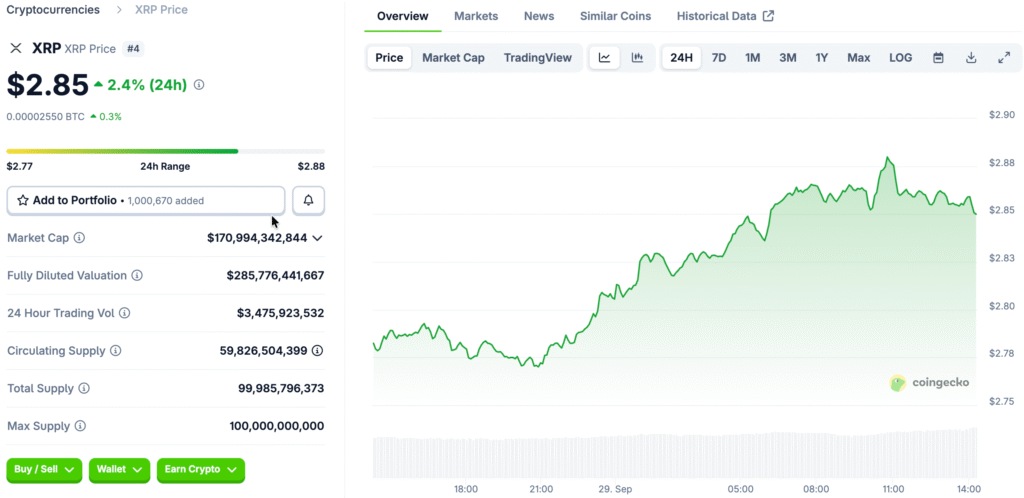Click the $285,776,441,667 valuation value

(276, 275)
